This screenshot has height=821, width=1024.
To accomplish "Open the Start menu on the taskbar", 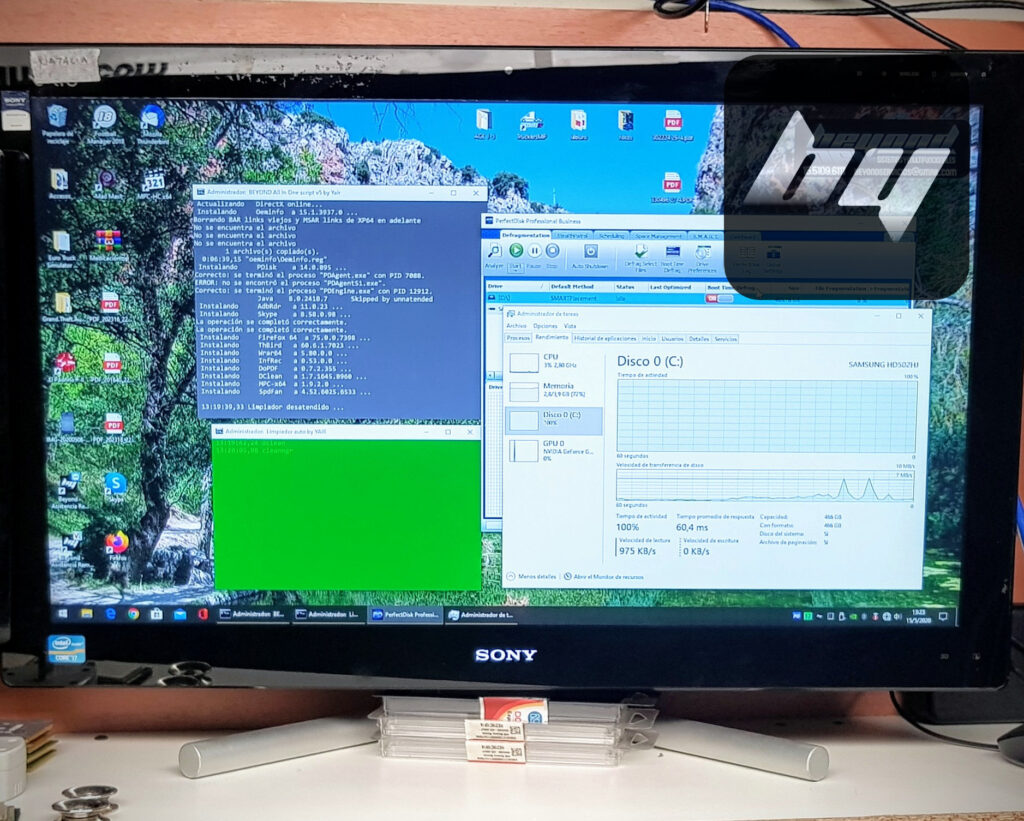I will 63,614.
